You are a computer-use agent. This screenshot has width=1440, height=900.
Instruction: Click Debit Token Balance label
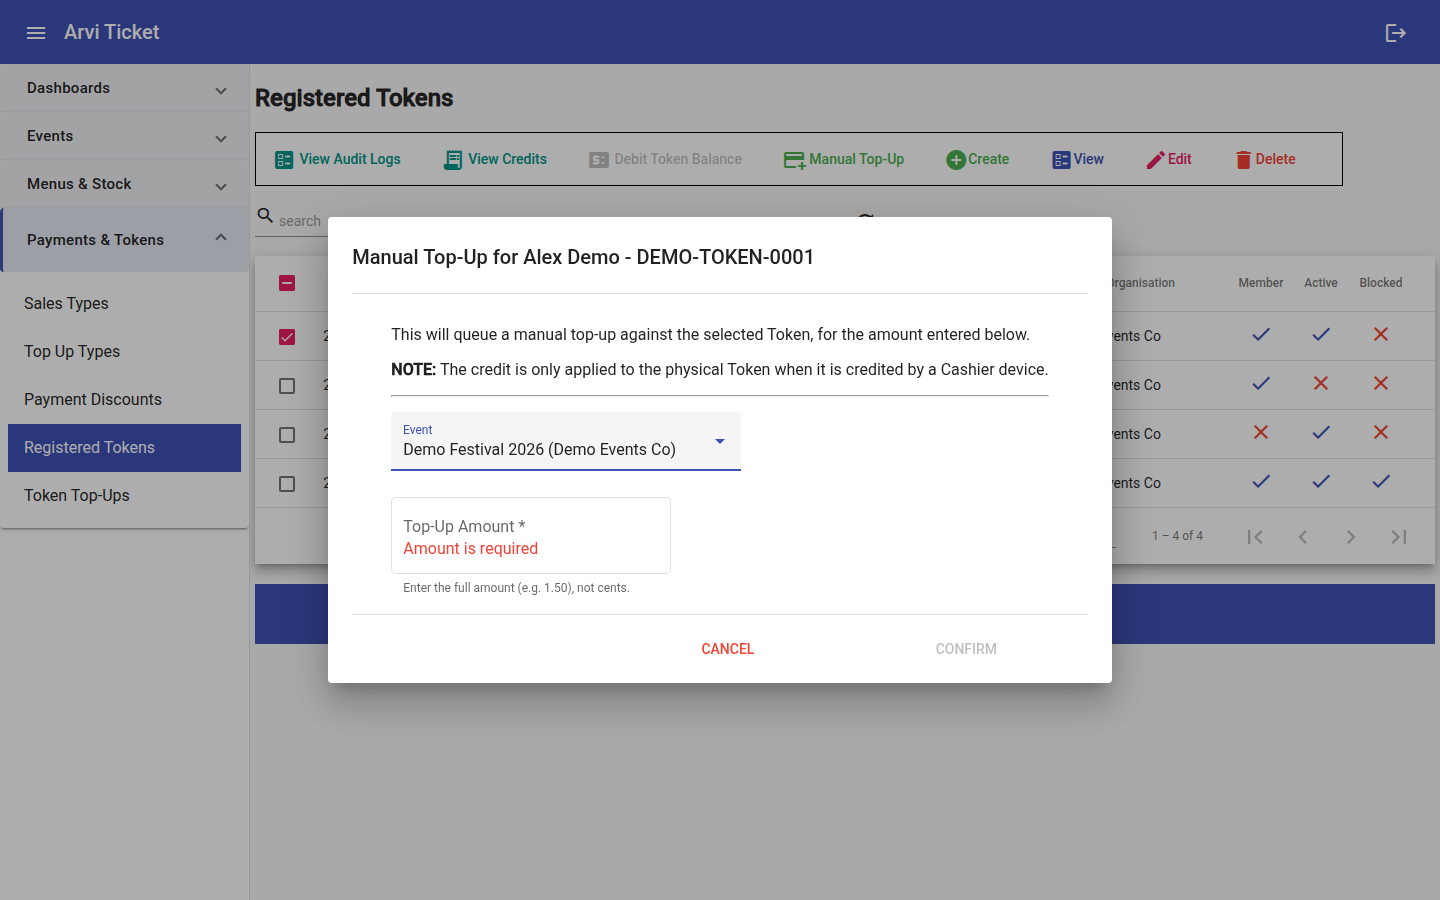tap(678, 159)
